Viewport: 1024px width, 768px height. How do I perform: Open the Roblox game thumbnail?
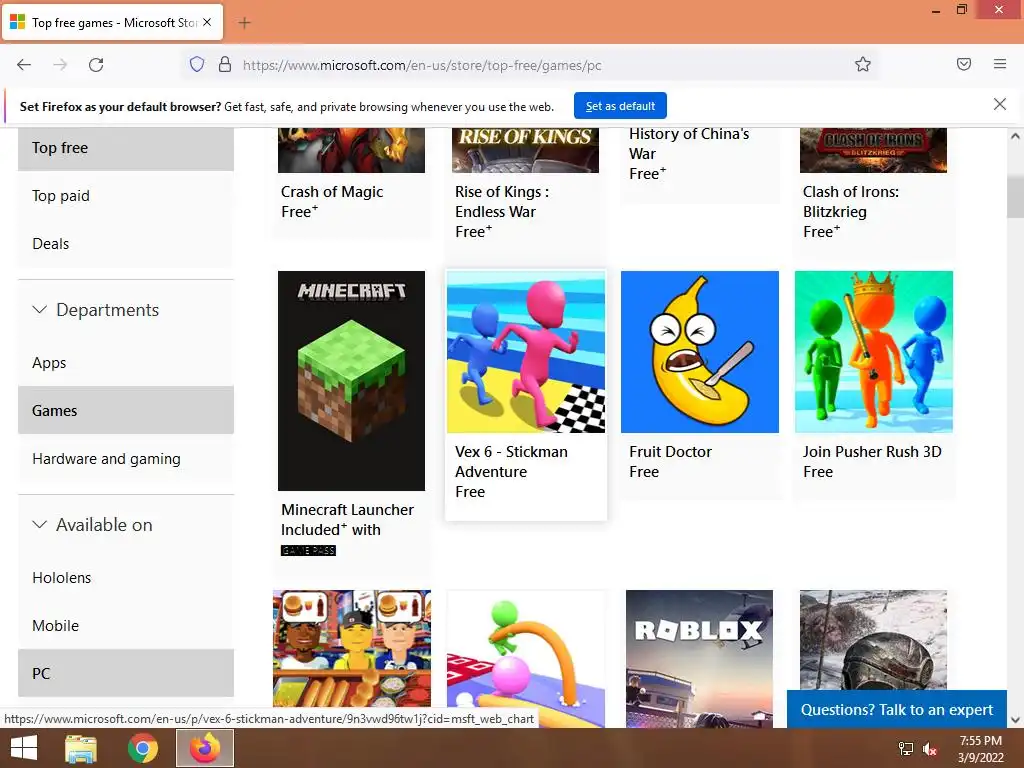699,658
